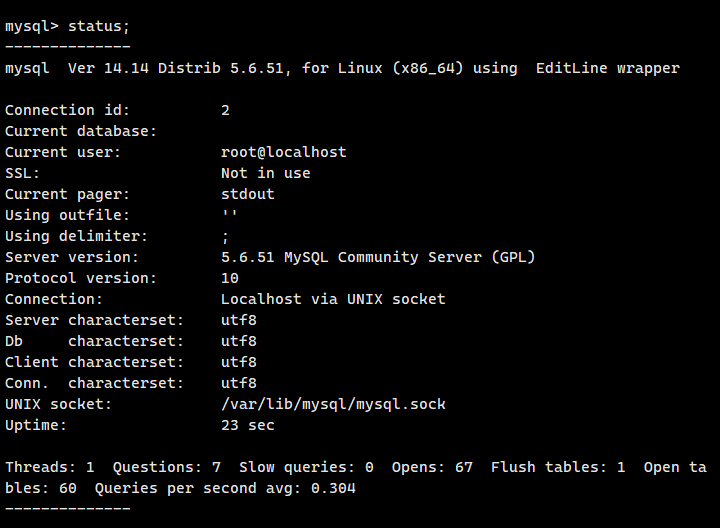Click the Current pager value stdout
The height and width of the screenshot is (528, 720).
(x=247, y=194)
